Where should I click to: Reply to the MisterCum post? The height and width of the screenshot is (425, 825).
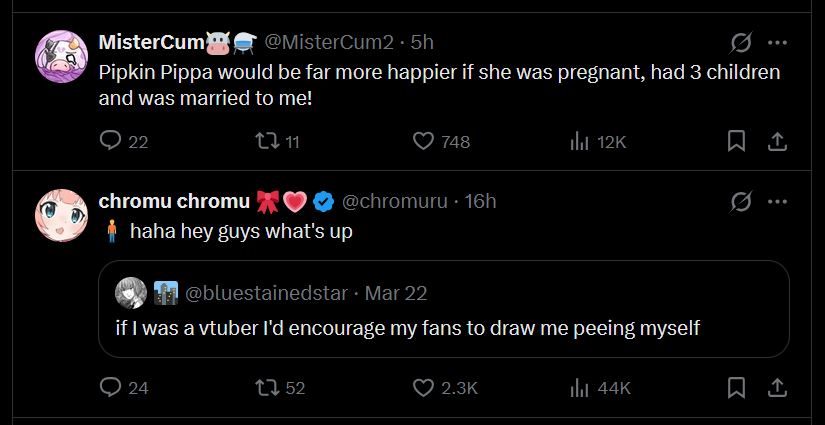pyautogui.click(x=110, y=142)
